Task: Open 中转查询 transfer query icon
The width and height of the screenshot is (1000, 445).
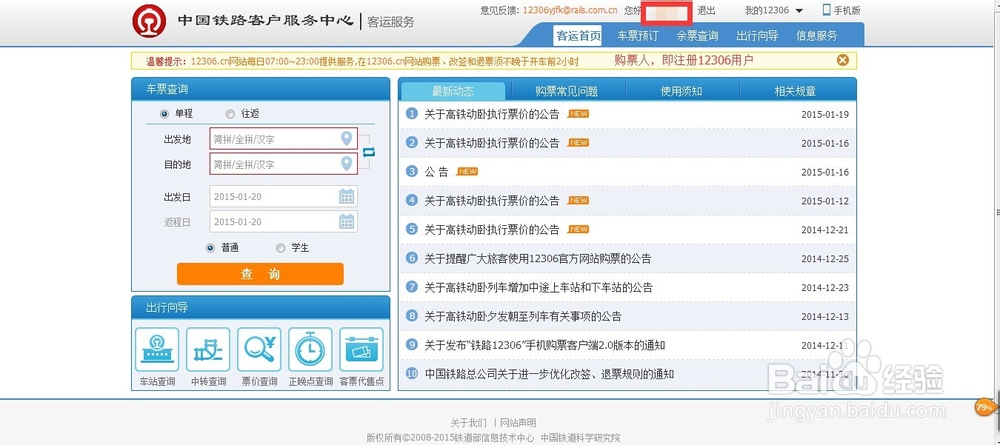Action: coord(208,349)
